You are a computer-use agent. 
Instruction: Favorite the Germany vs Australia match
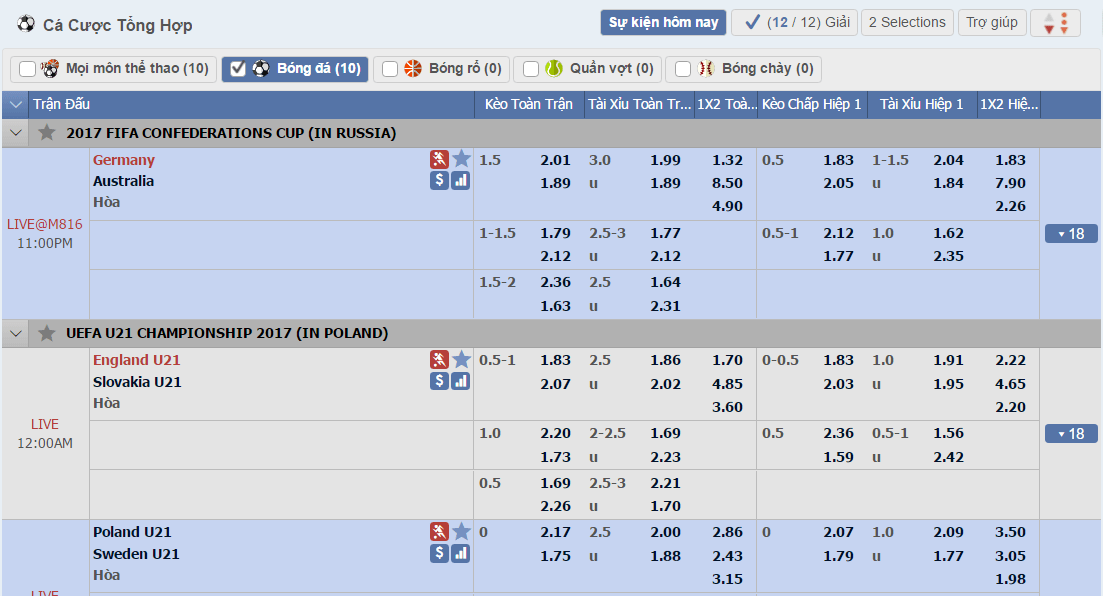coord(461,159)
